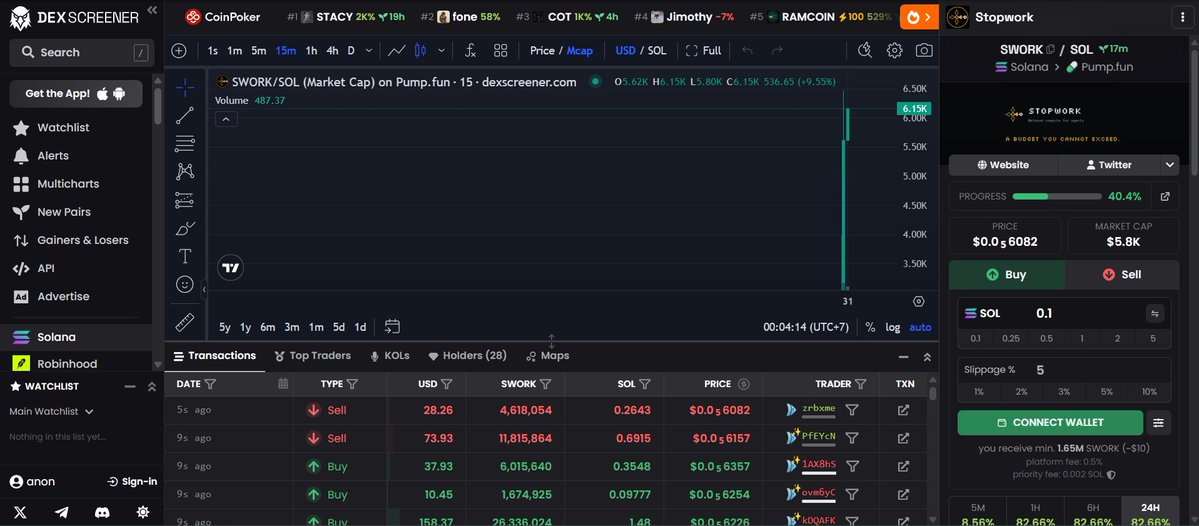Focus the Search input field
This screenshot has height=526, width=1199.
coord(82,53)
